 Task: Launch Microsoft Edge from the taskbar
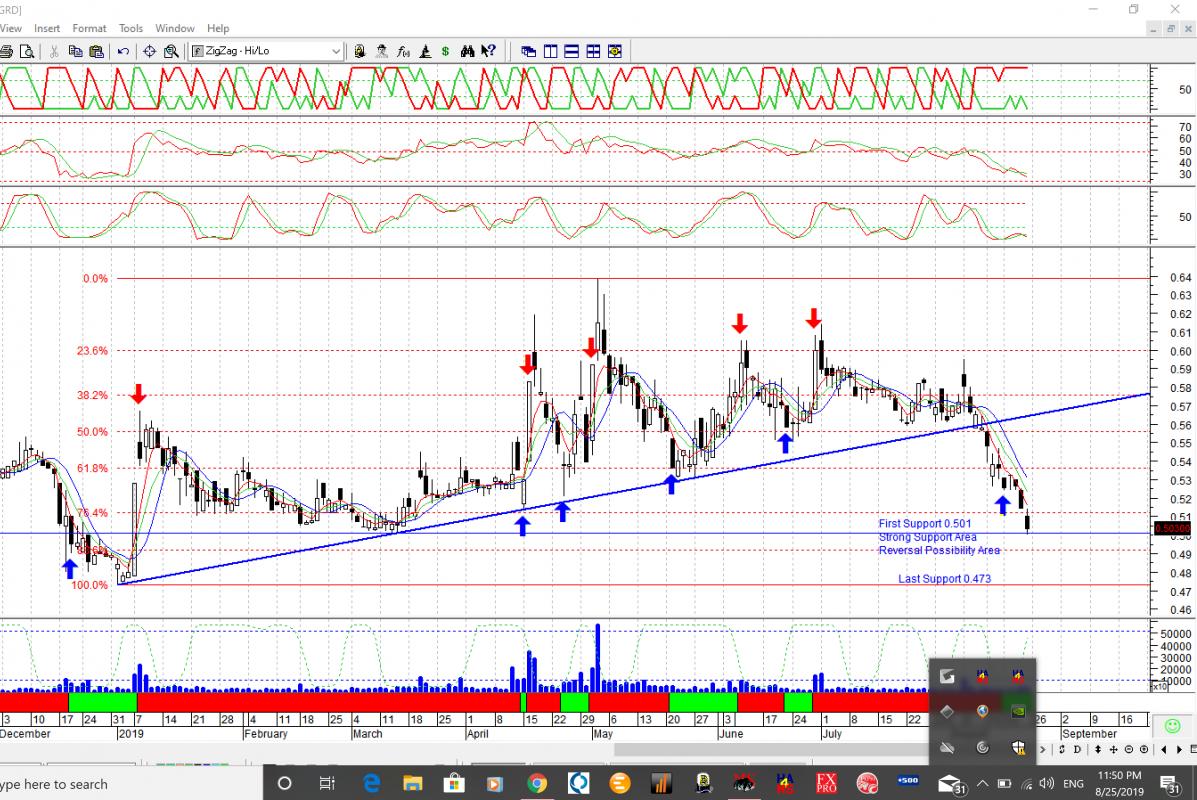(x=371, y=783)
